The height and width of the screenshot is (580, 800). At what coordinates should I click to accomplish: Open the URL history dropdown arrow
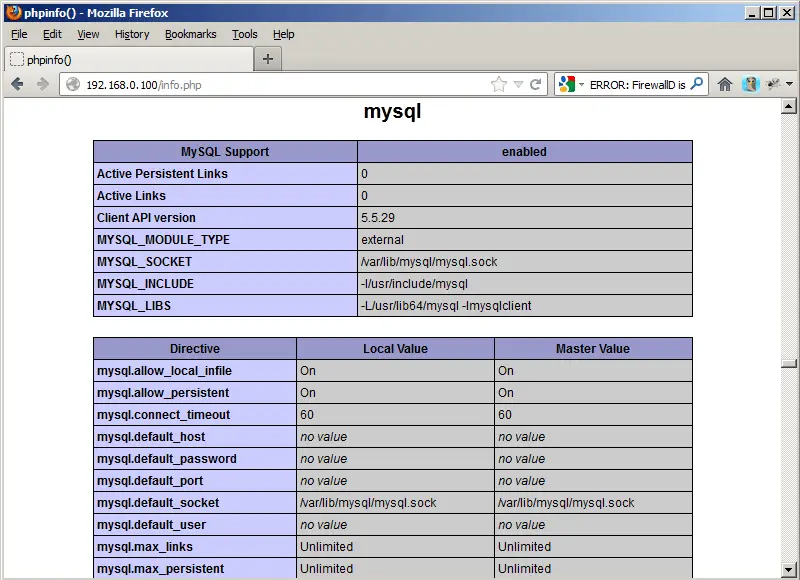tap(518, 85)
